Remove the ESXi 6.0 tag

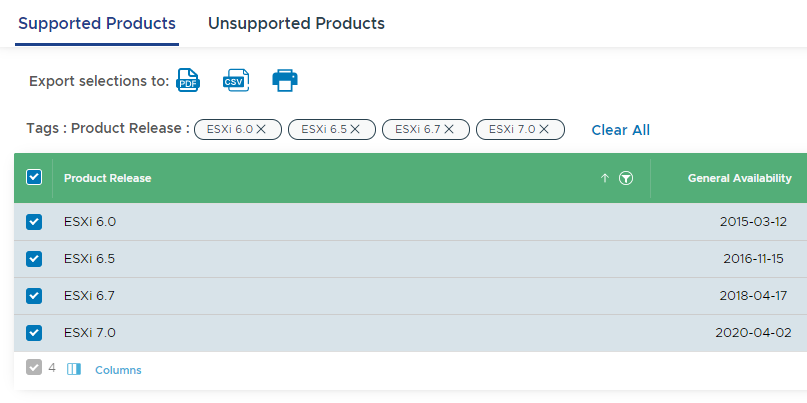(x=261, y=130)
